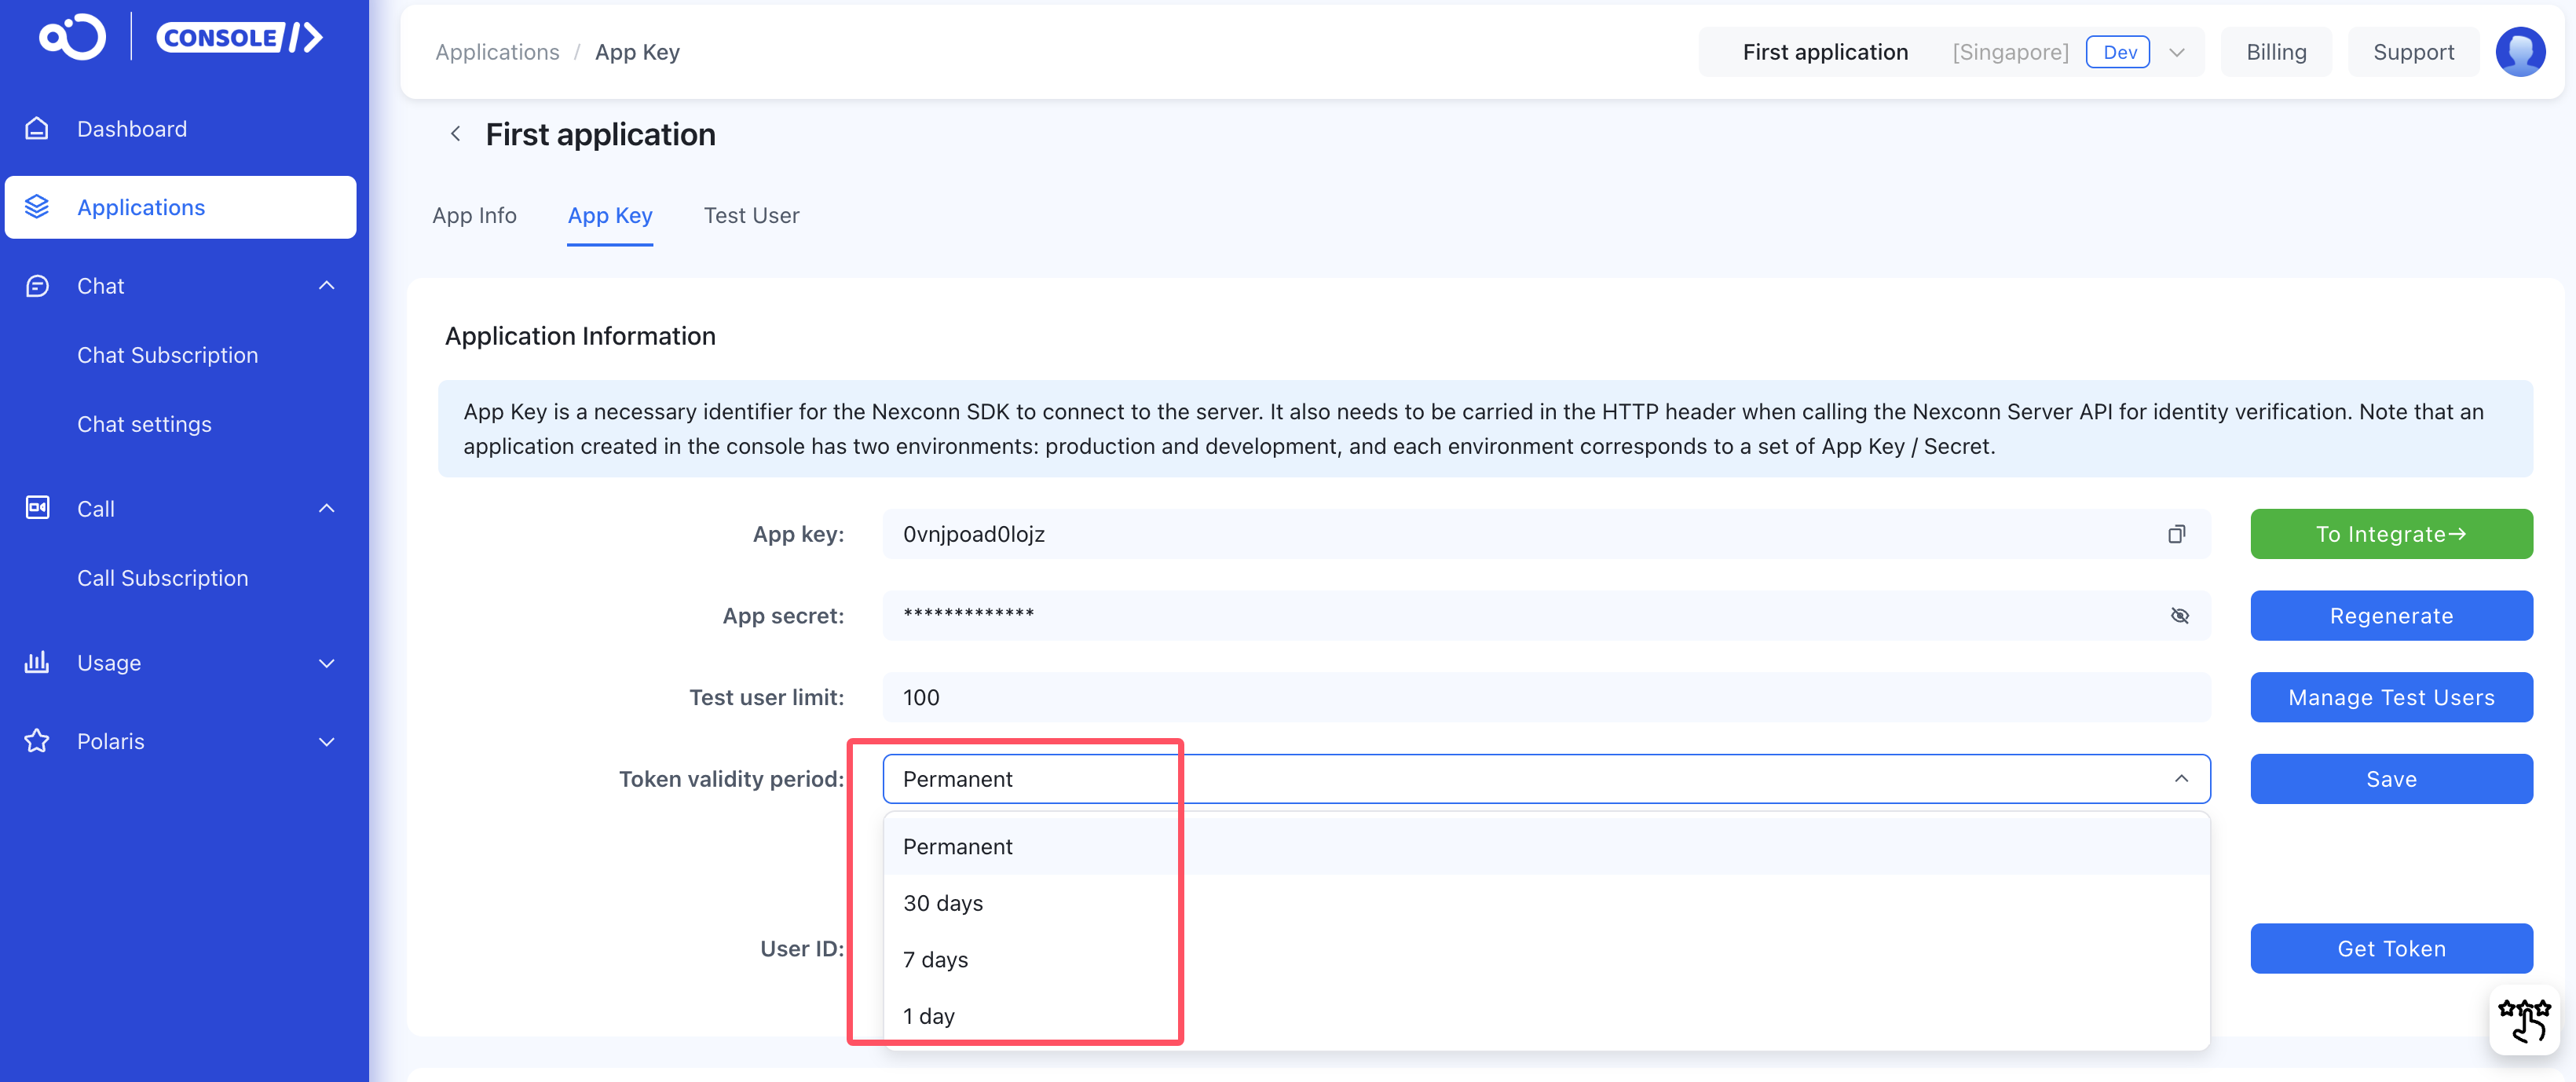This screenshot has height=1082, width=2576.
Task: Select 30 days token validity
Action: coord(943,903)
